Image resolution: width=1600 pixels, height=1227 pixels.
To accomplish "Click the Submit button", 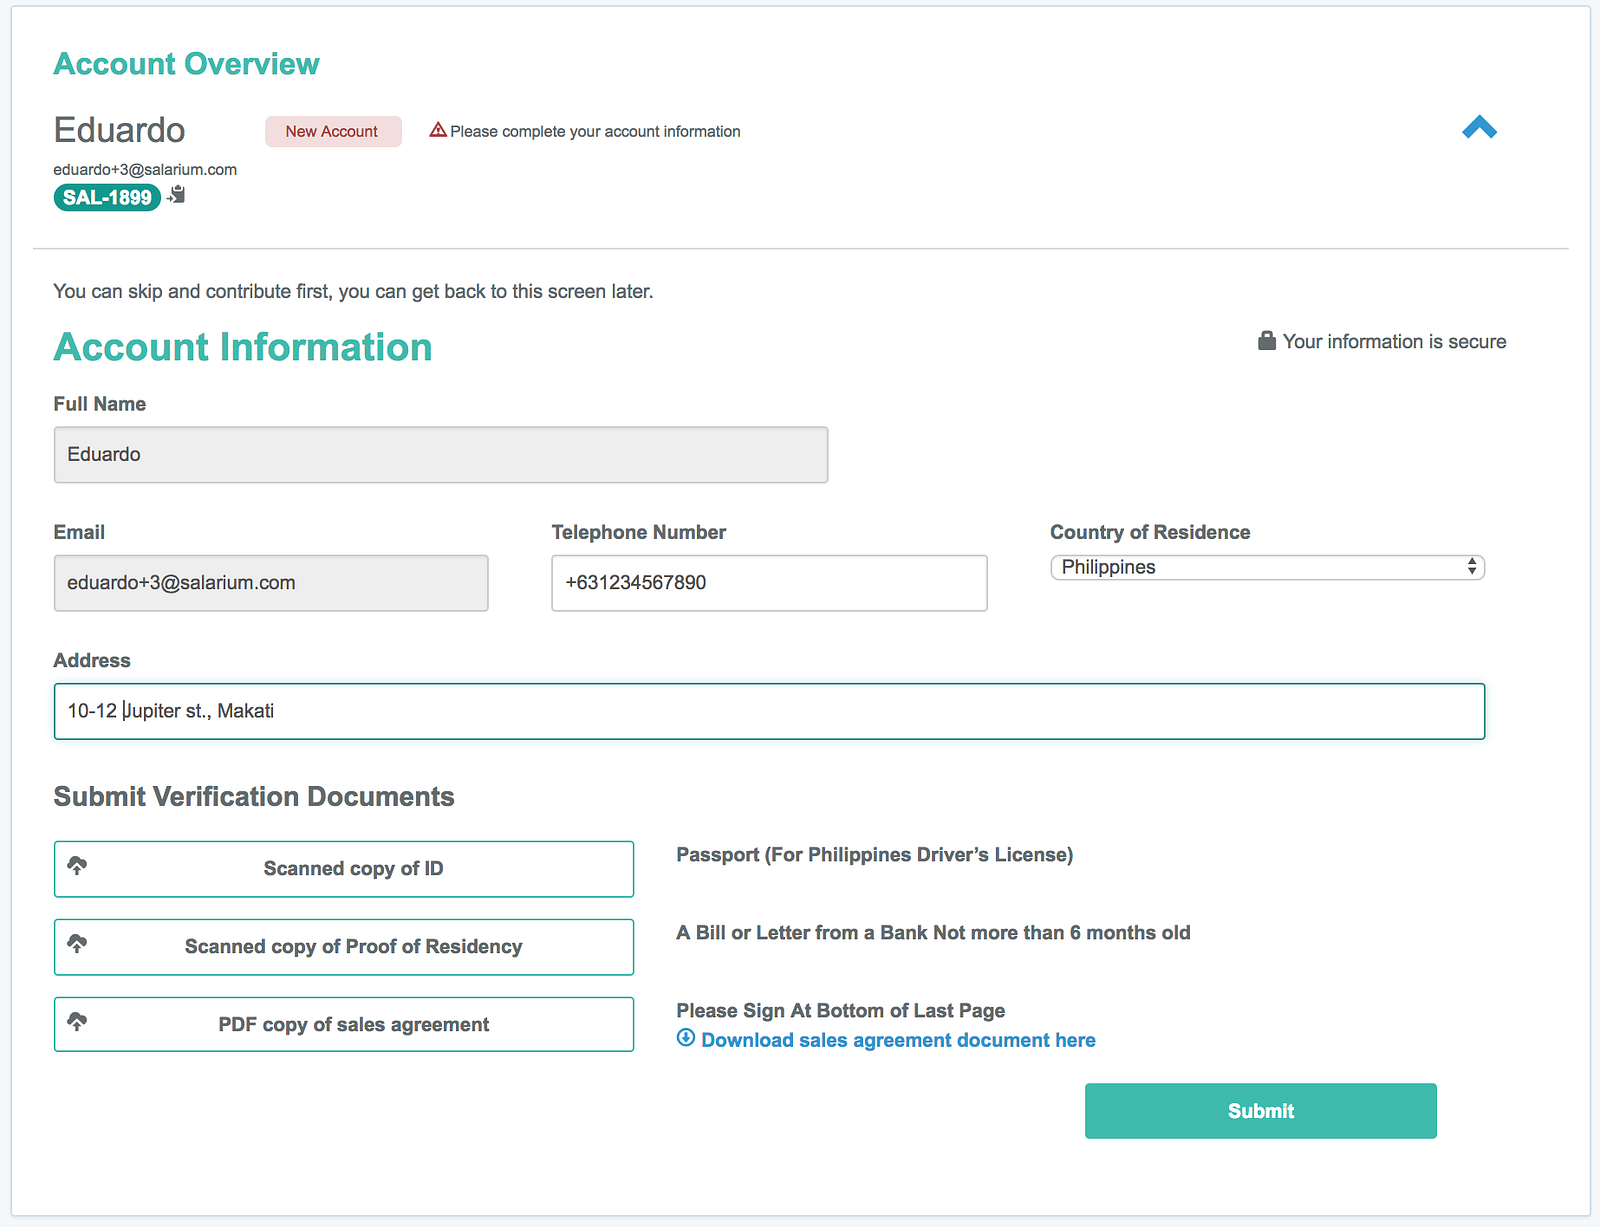I will (x=1260, y=1111).
